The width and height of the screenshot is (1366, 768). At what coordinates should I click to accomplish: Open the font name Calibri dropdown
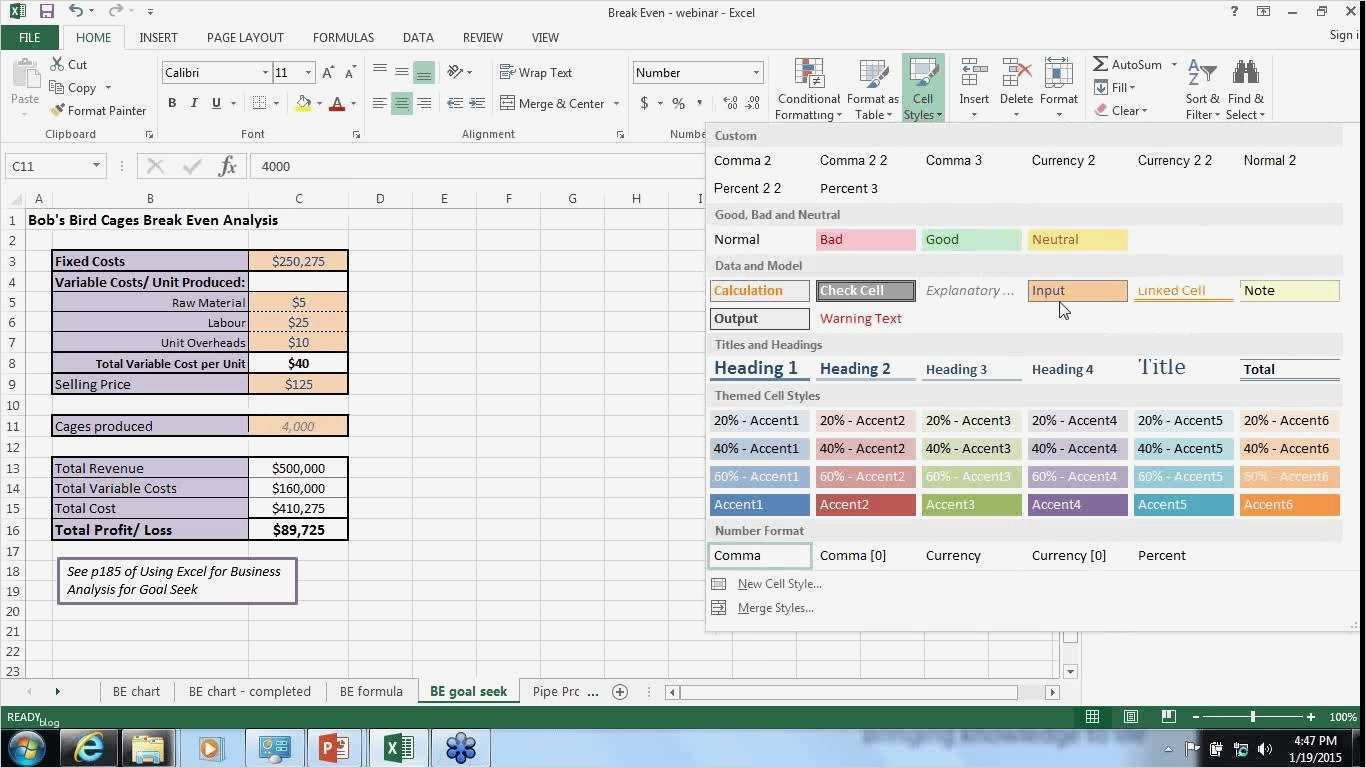[x=265, y=73]
